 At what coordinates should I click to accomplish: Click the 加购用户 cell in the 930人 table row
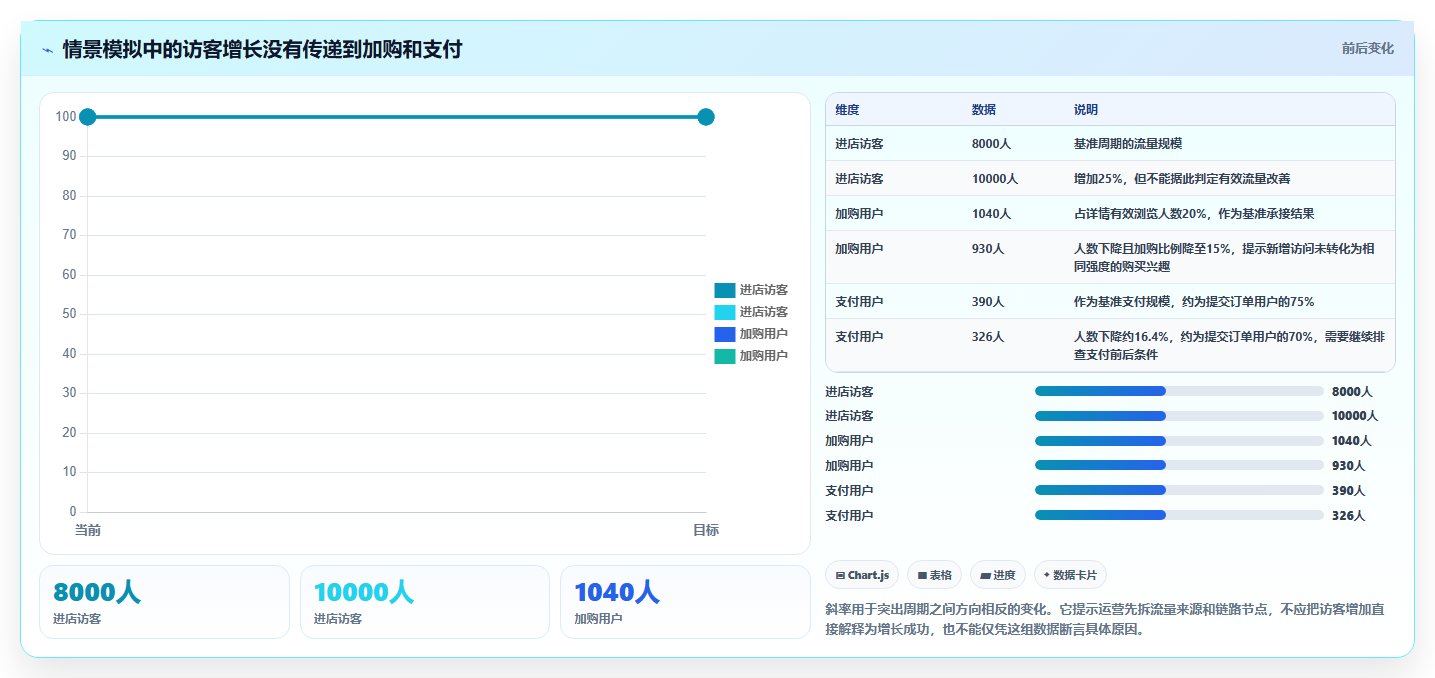tap(859, 249)
